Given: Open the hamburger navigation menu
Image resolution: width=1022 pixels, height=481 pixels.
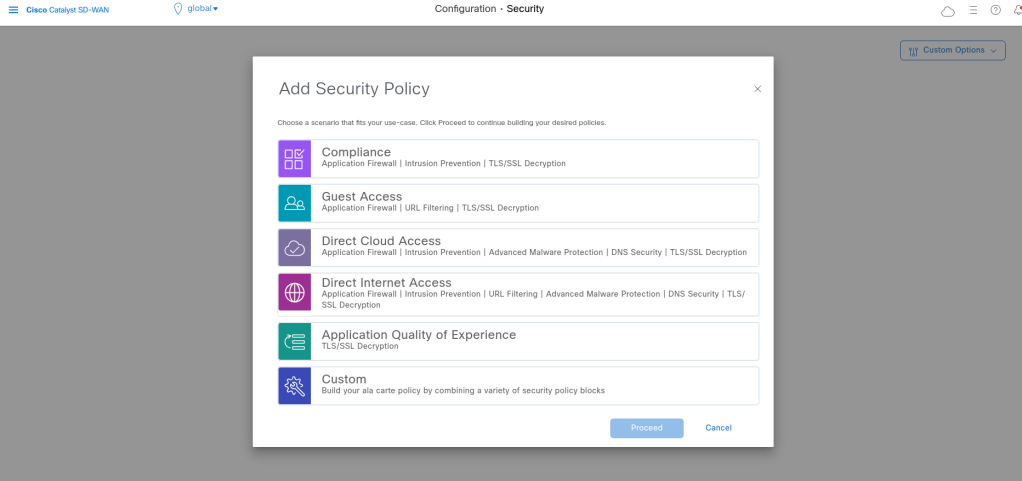Looking at the screenshot, I should coord(13,9).
